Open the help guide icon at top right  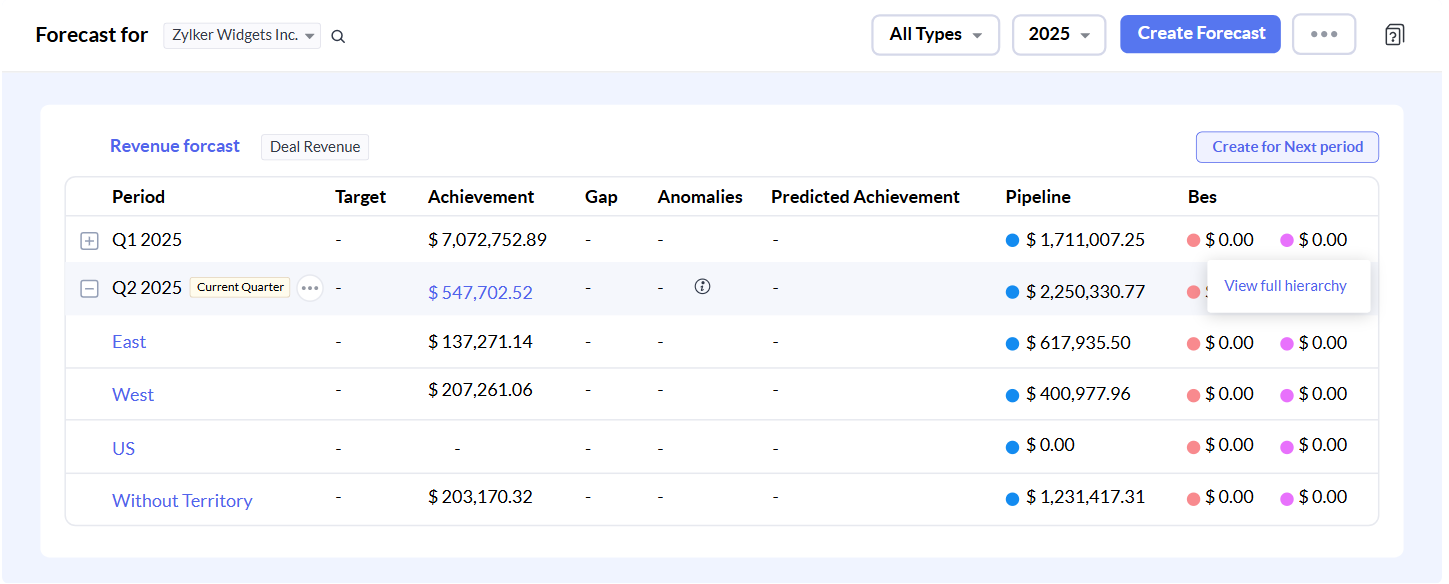pyautogui.click(x=1394, y=35)
